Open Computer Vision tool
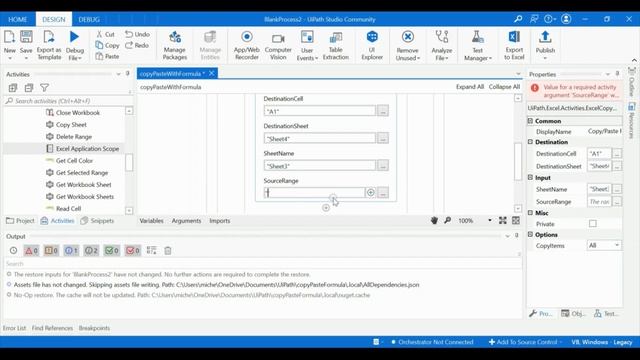 [278, 44]
